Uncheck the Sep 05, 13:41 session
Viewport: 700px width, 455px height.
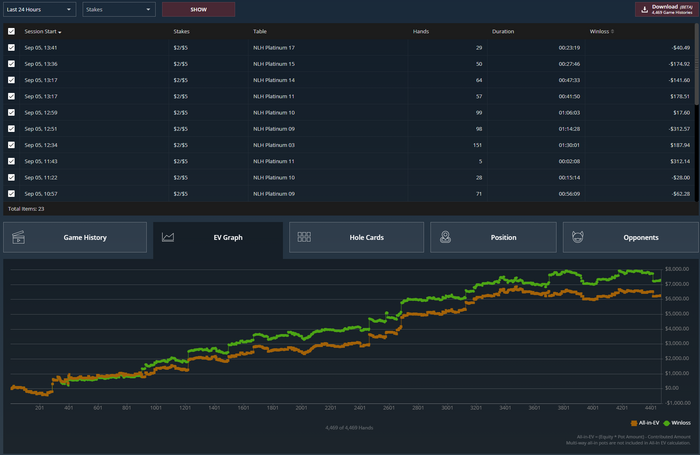click(12, 47)
